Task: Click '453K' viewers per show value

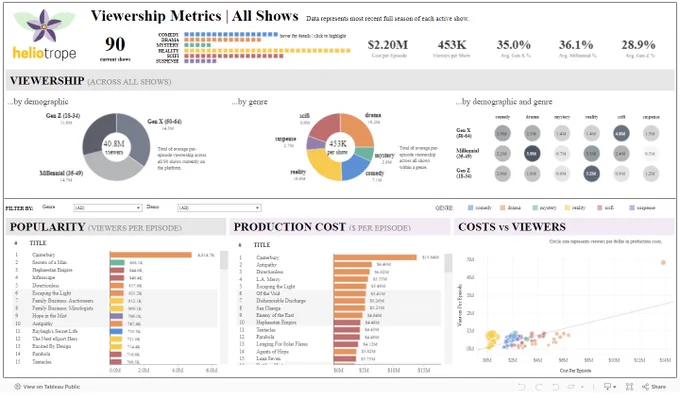Action: pos(452,45)
